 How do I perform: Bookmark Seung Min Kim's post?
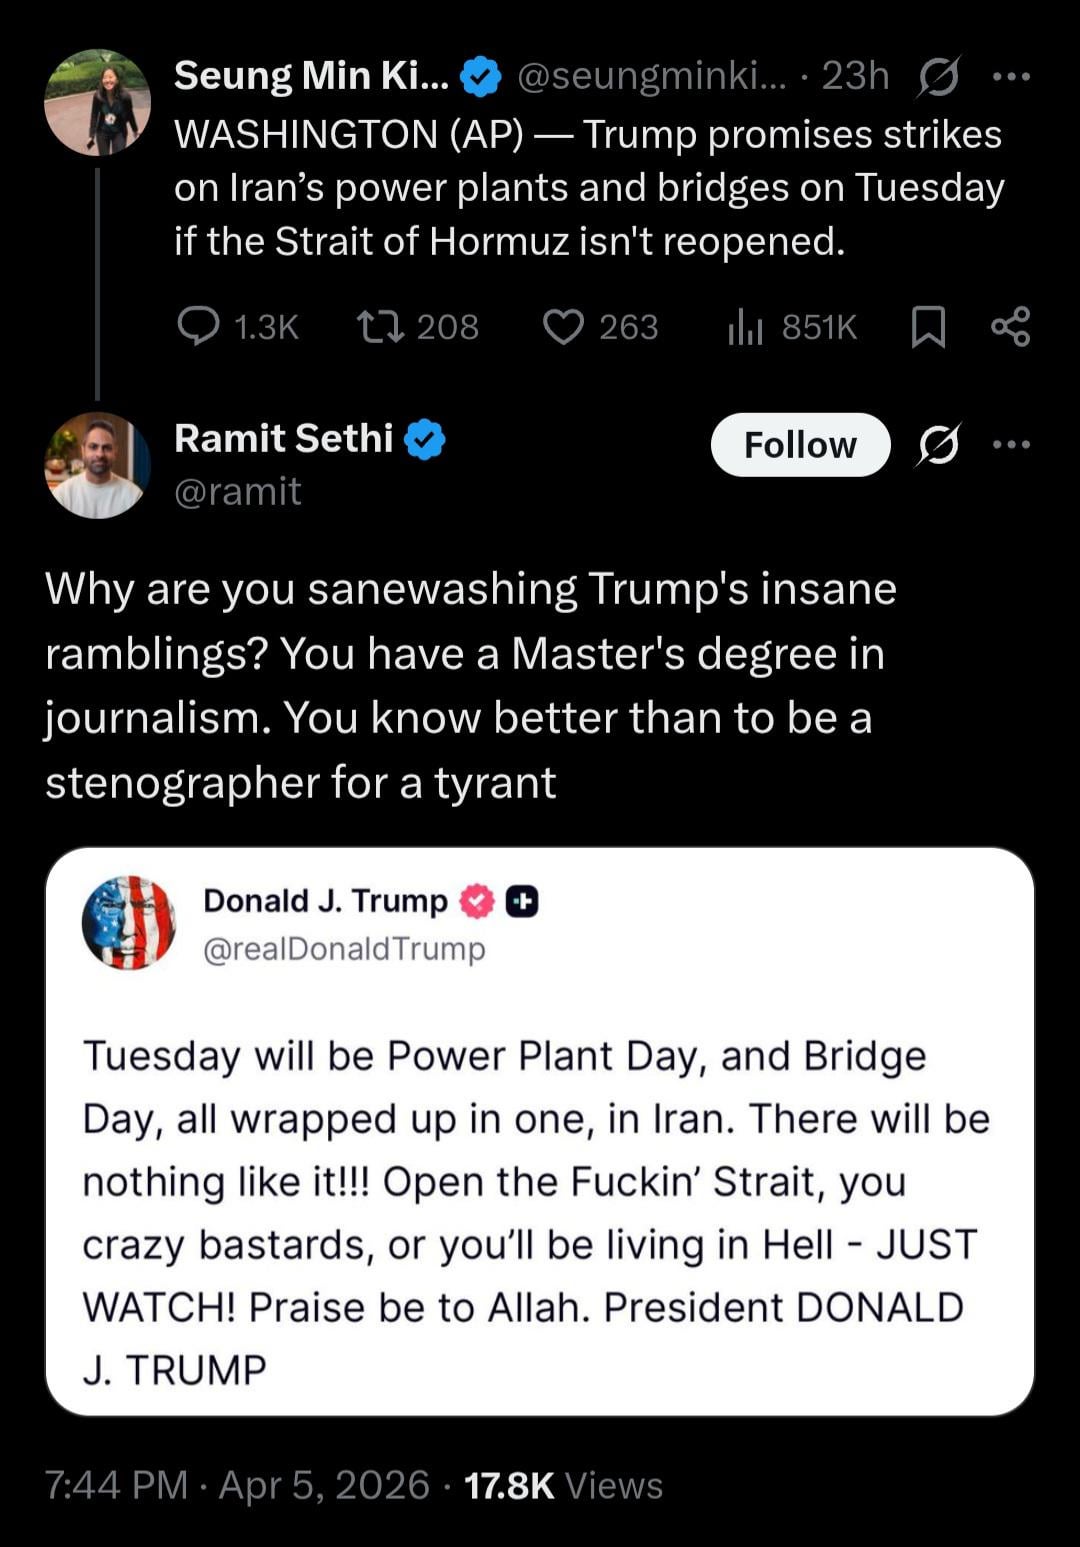(928, 326)
